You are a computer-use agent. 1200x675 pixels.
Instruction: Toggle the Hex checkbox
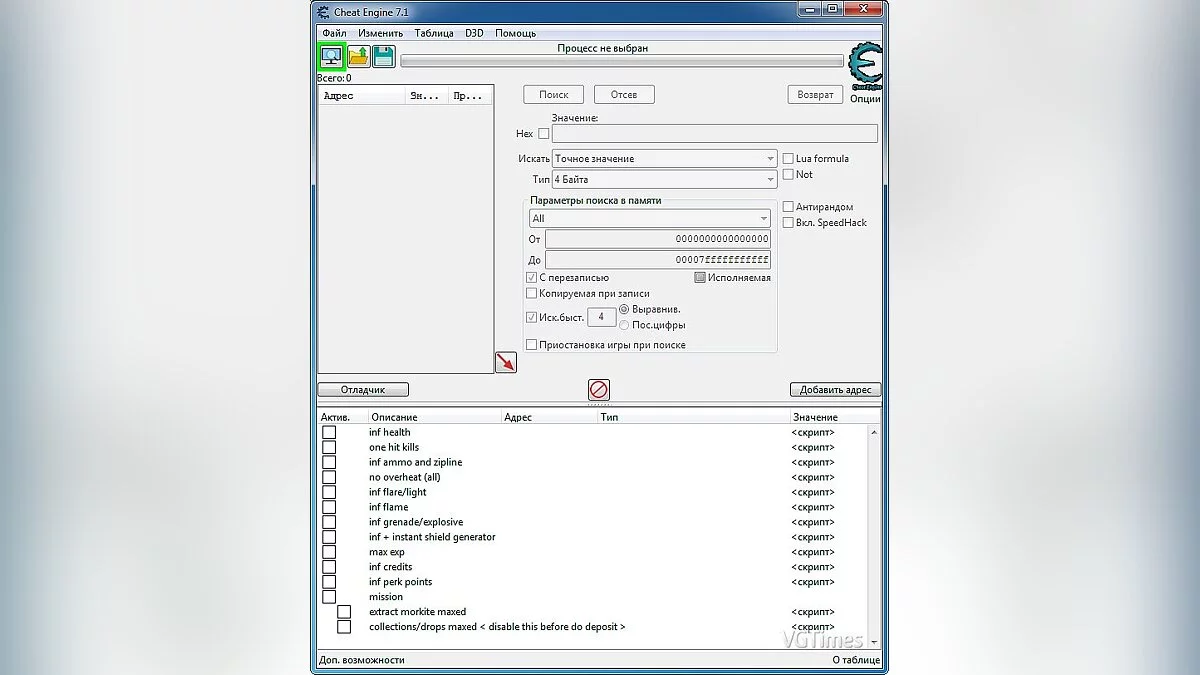(544, 133)
